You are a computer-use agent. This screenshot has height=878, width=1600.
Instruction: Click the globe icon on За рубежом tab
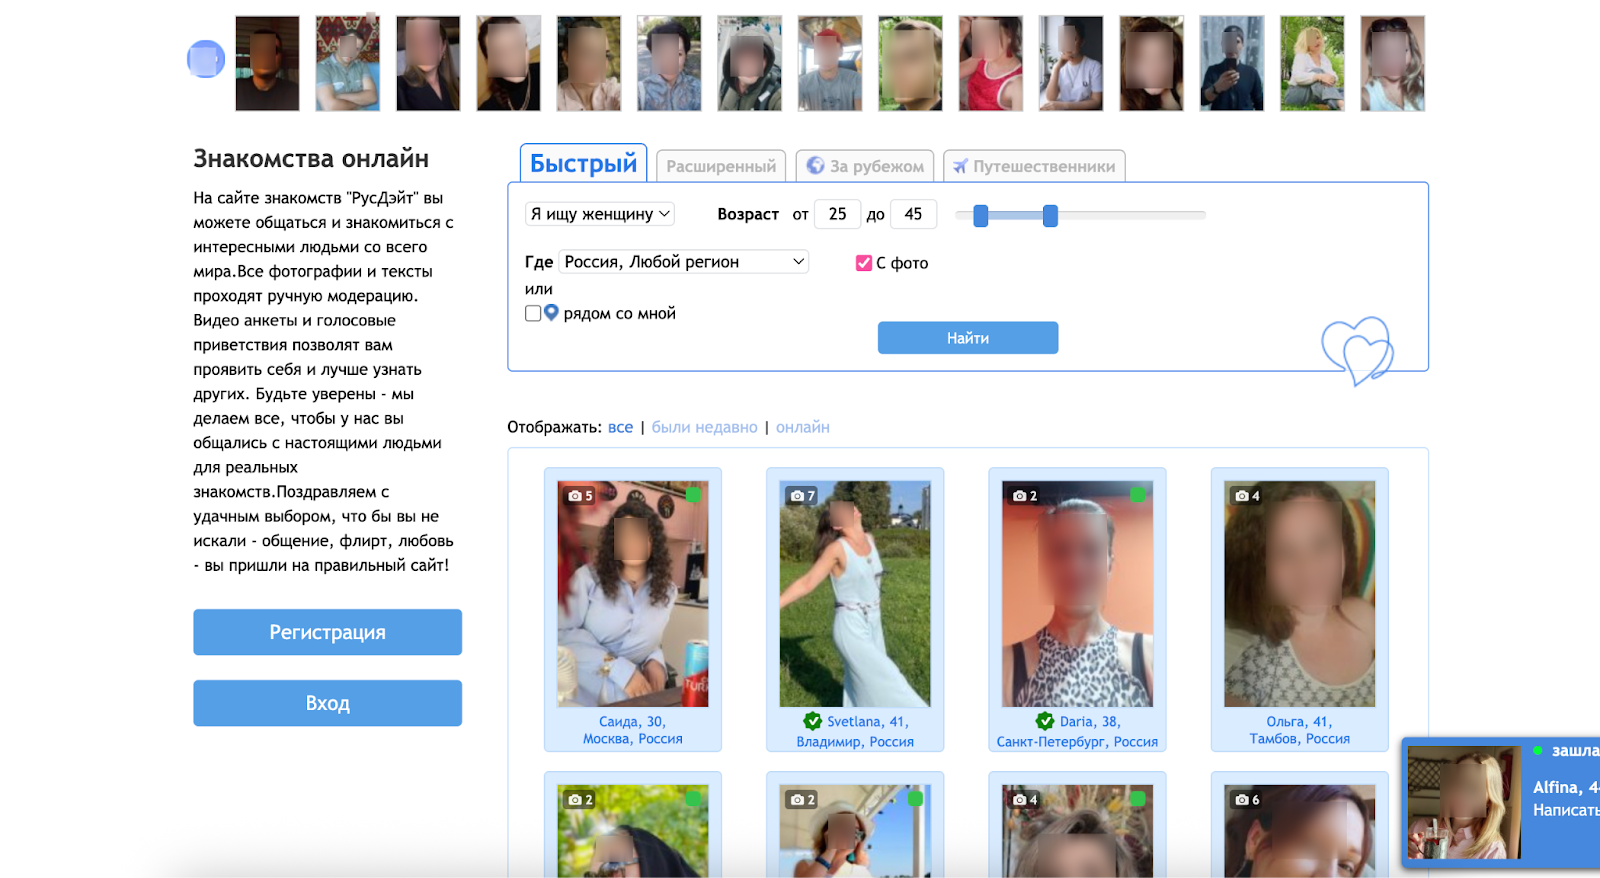coord(816,166)
